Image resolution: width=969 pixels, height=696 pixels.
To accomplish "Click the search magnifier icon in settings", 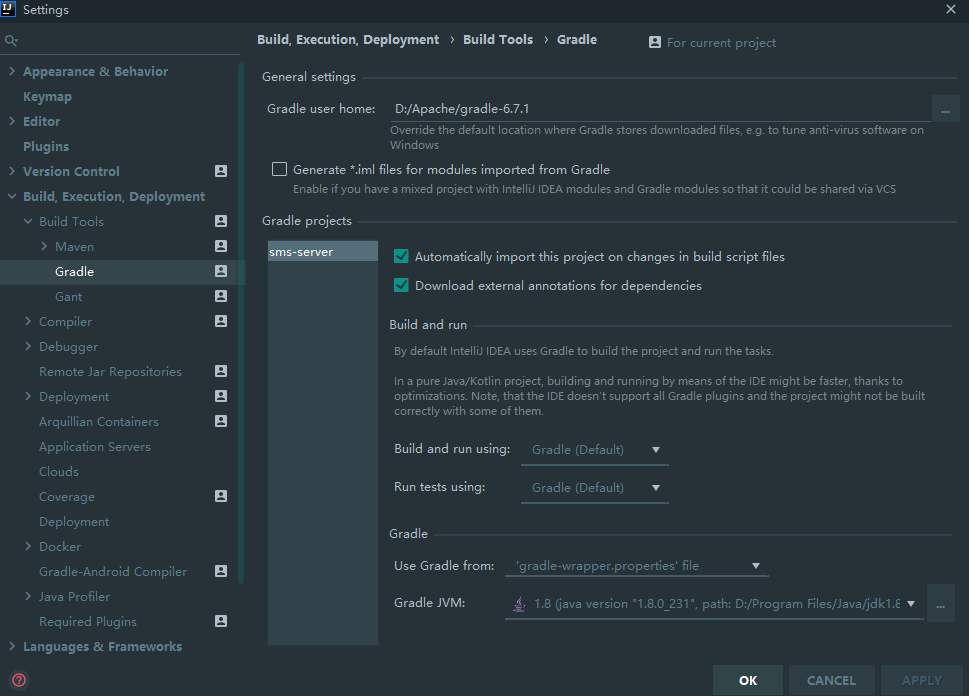I will coord(11,41).
